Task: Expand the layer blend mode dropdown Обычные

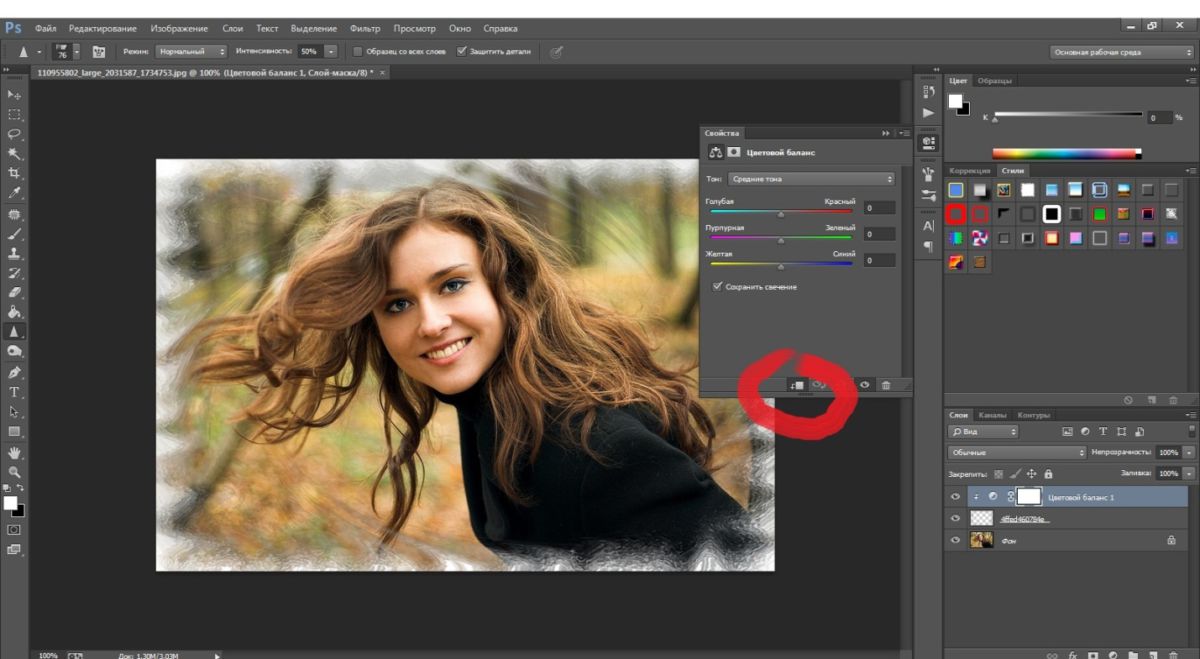Action: [x=1016, y=452]
